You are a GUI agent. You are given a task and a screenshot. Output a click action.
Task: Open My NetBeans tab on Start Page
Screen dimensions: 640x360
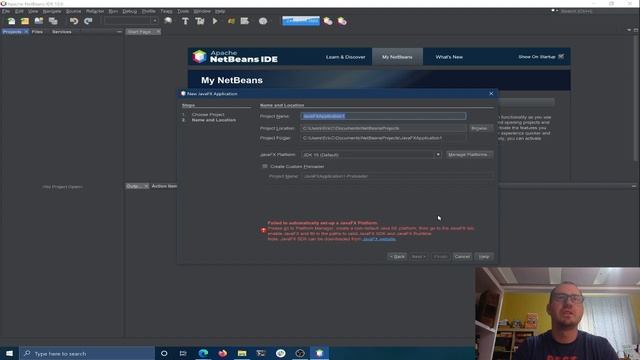pyautogui.click(x=397, y=57)
